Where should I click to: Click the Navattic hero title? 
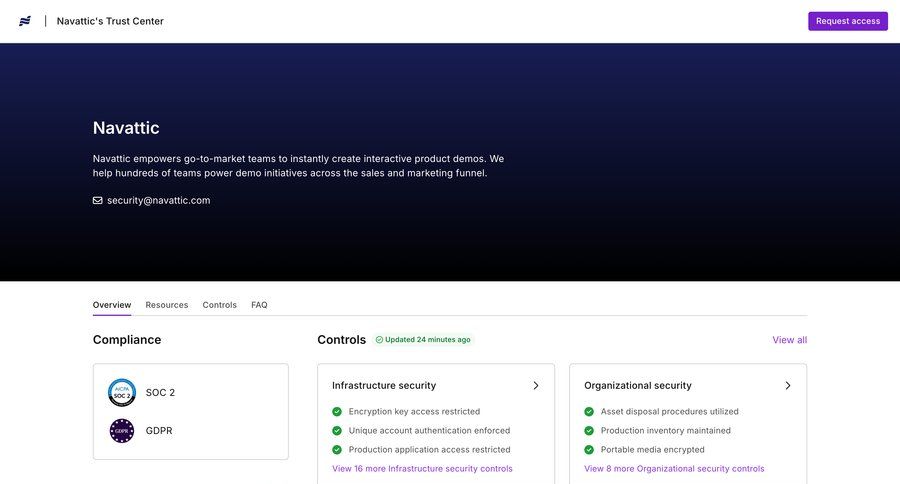(126, 127)
